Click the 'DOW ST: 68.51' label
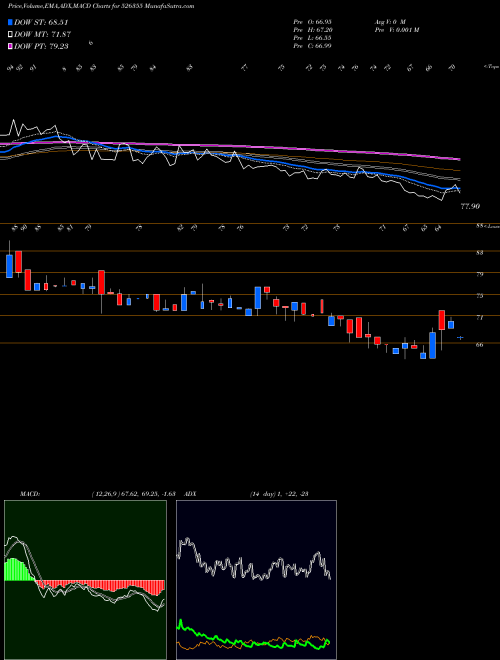The height and width of the screenshot is (660, 500). [41, 22]
